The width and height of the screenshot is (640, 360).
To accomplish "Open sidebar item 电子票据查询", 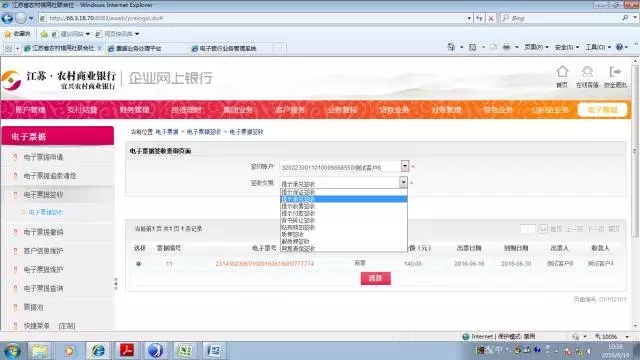I will pos(43,289).
